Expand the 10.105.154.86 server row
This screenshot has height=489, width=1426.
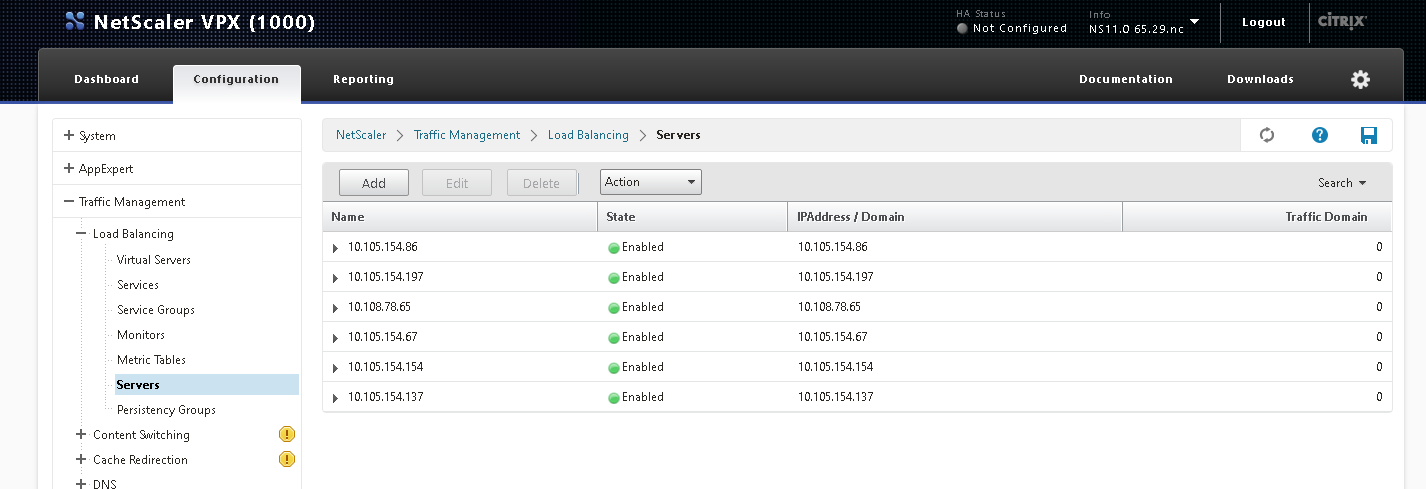click(x=336, y=248)
